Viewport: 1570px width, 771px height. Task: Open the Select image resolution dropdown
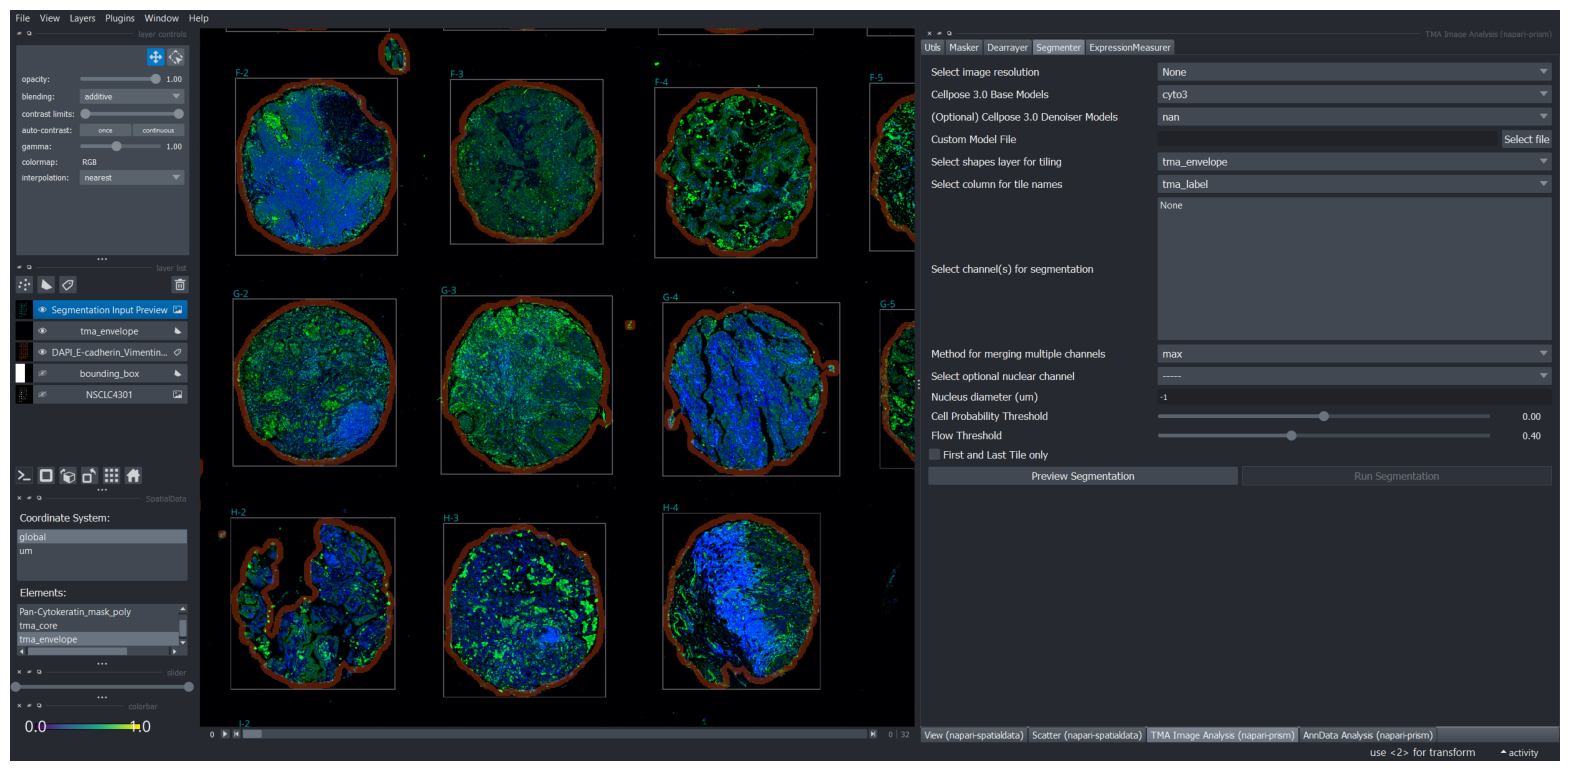click(1354, 72)
